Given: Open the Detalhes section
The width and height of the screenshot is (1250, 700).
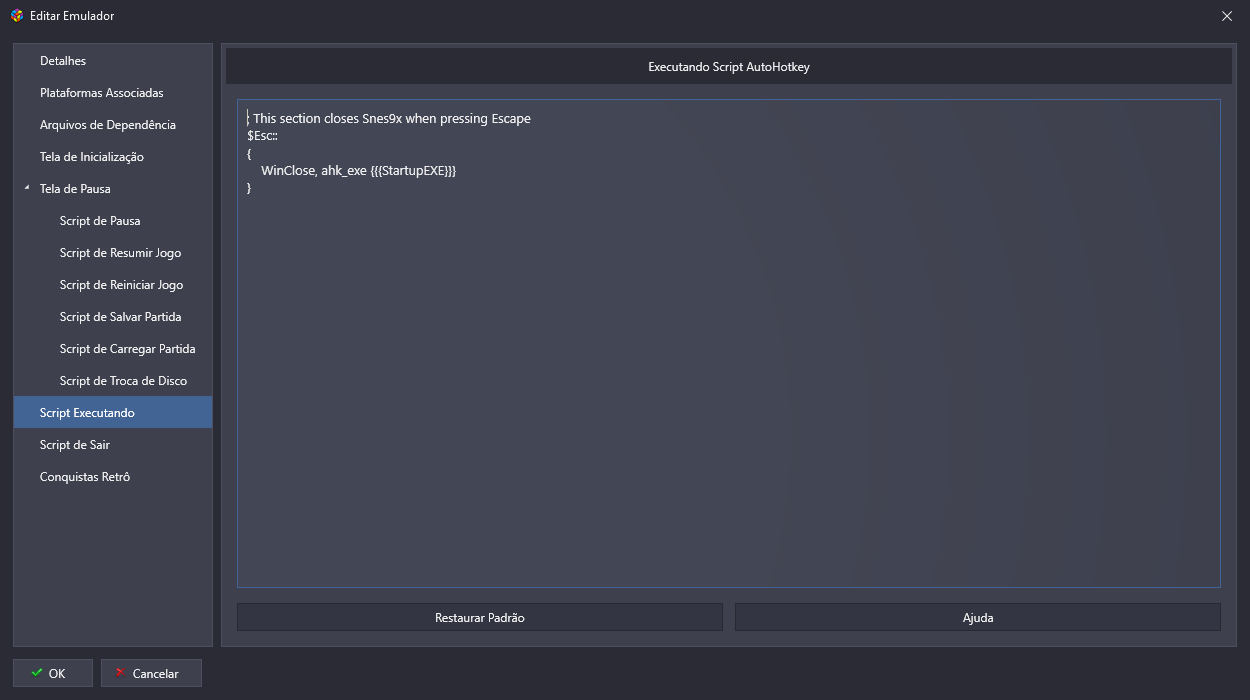Looking at the screenshot, I should coord(63,61).
